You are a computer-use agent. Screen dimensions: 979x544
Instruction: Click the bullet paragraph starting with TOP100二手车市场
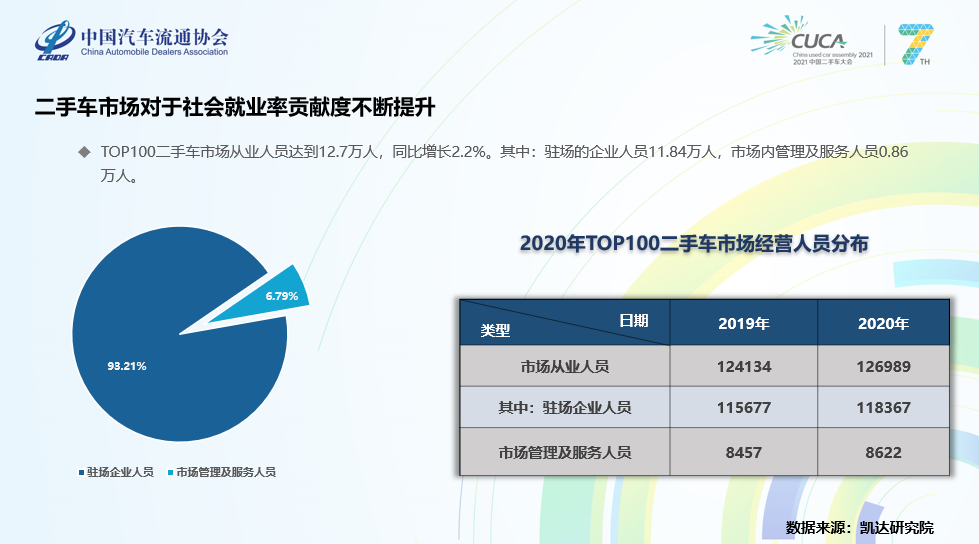504,164
